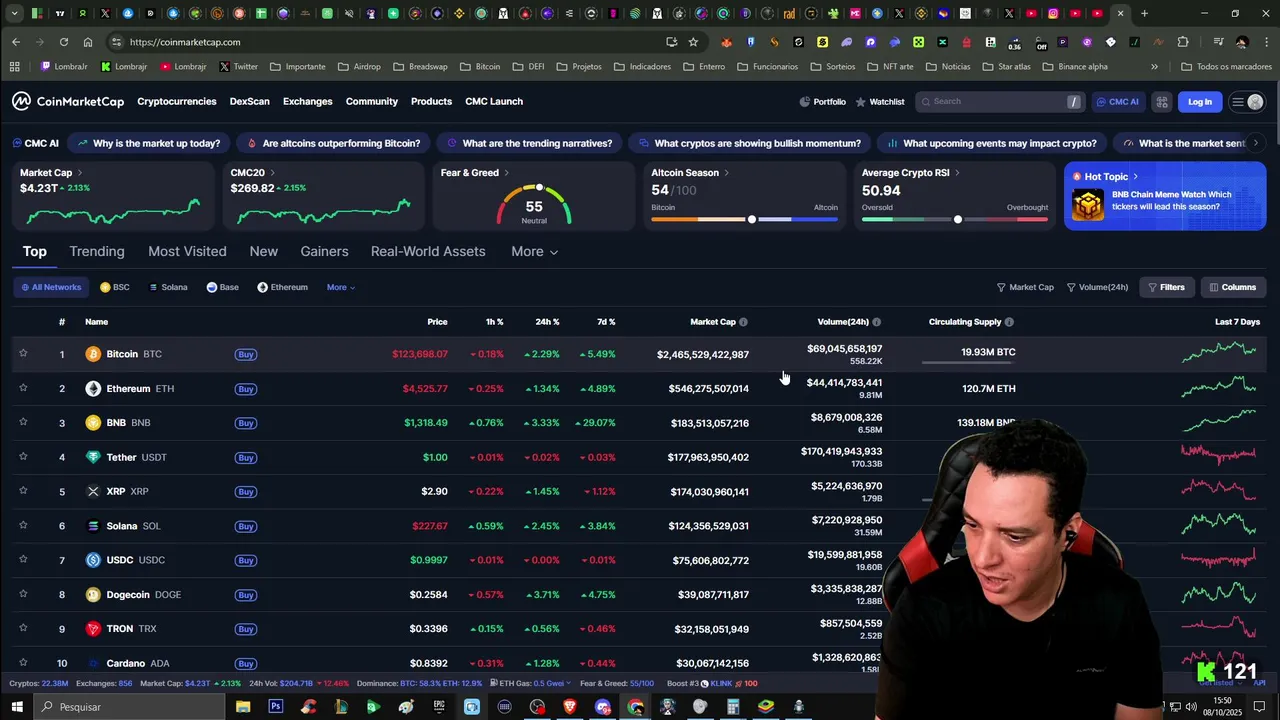Open the hamburger profile menu

pos(1247,102)
